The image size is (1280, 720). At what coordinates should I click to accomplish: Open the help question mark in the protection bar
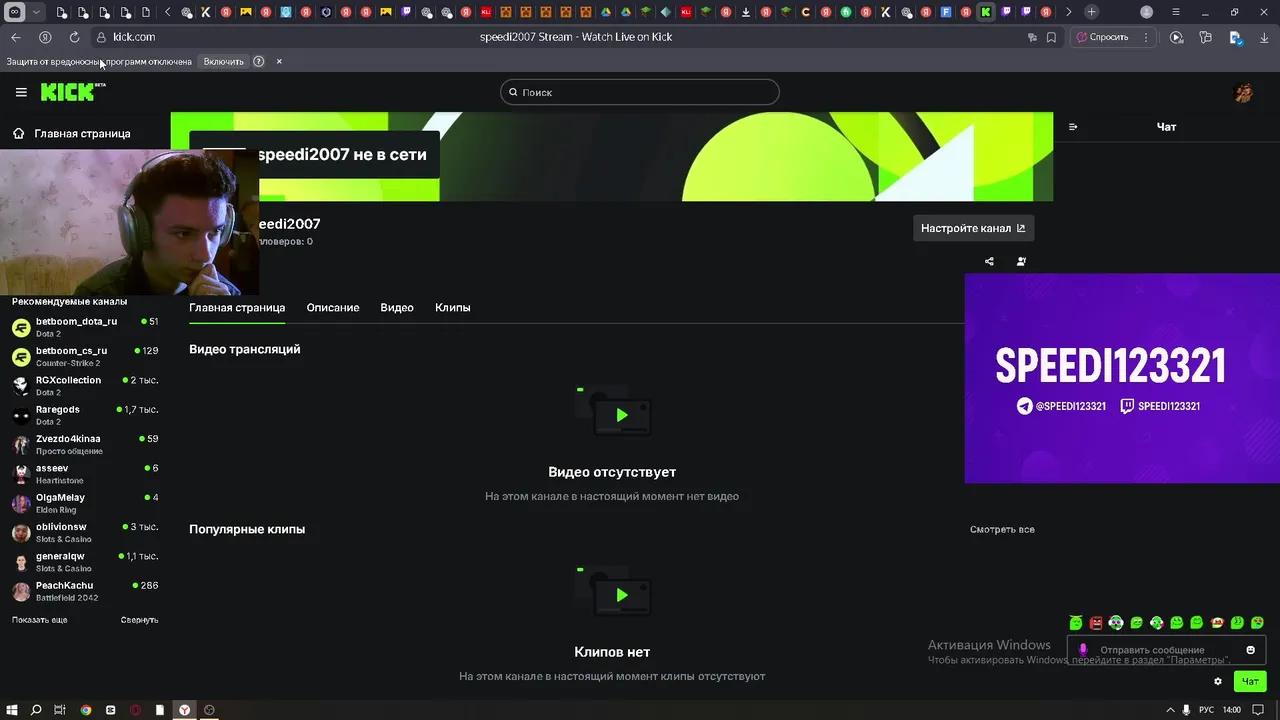point(259,61)
